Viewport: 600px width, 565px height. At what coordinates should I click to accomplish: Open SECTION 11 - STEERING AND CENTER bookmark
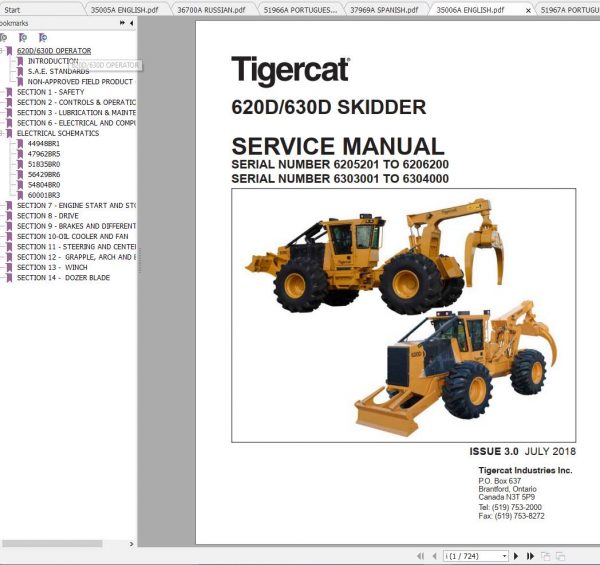tap(76, 247)
